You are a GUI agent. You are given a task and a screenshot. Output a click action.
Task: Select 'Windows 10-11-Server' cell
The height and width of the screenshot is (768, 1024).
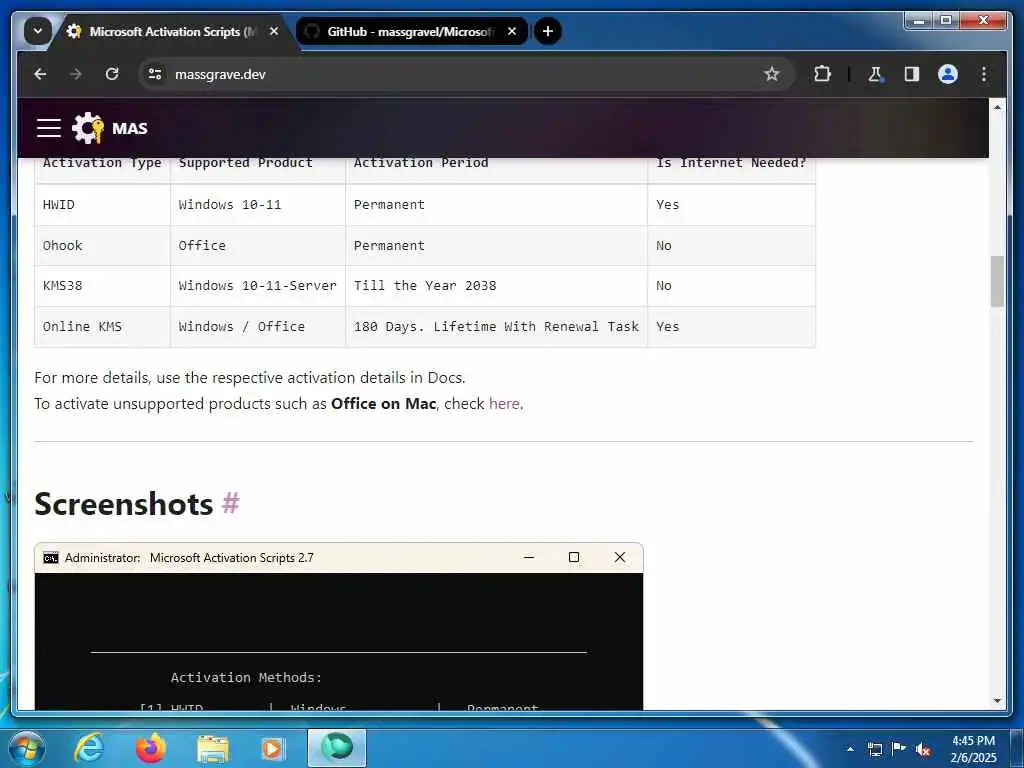[x=257, y=286]
